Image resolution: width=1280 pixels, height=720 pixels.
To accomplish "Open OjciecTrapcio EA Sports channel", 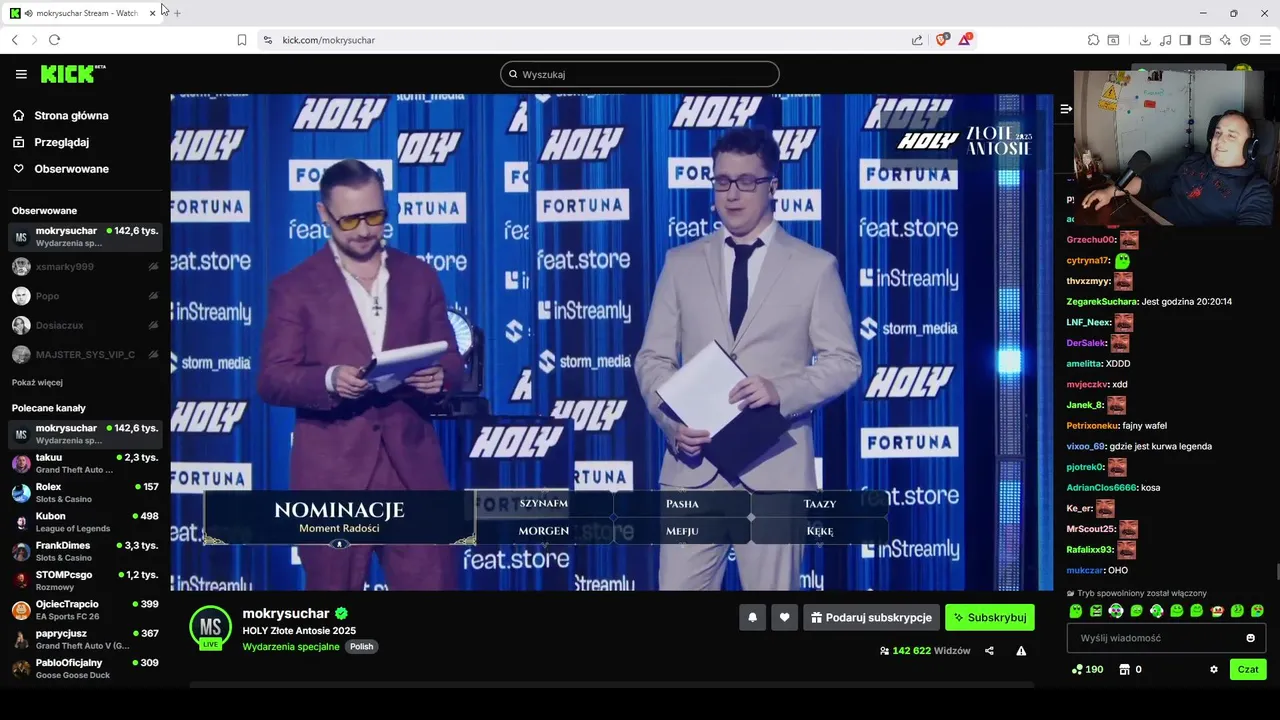I will point(85,610).
